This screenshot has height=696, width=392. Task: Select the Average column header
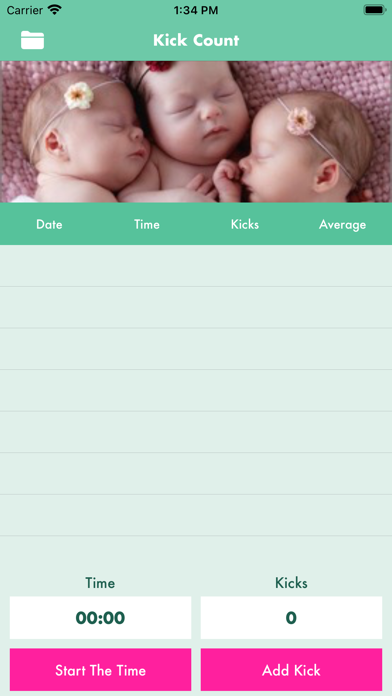tap(342, 225)
